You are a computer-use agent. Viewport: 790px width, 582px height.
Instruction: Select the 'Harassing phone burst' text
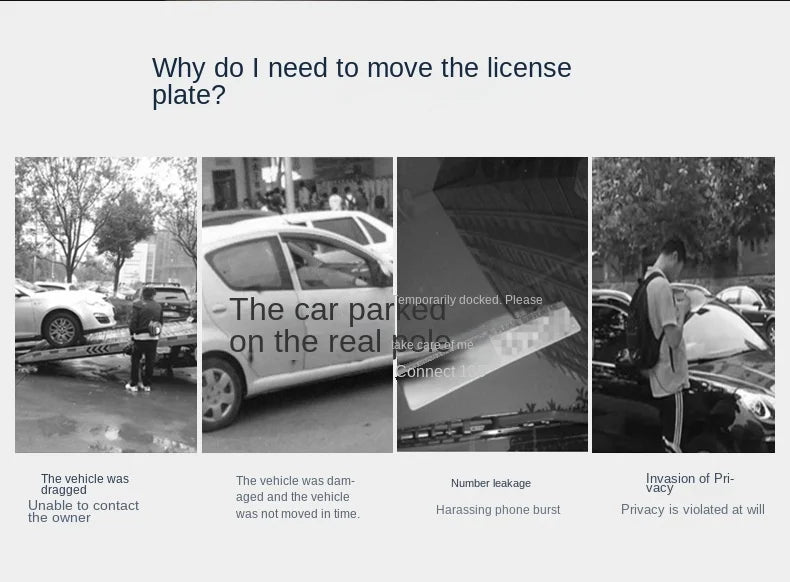tap(497, 510)
